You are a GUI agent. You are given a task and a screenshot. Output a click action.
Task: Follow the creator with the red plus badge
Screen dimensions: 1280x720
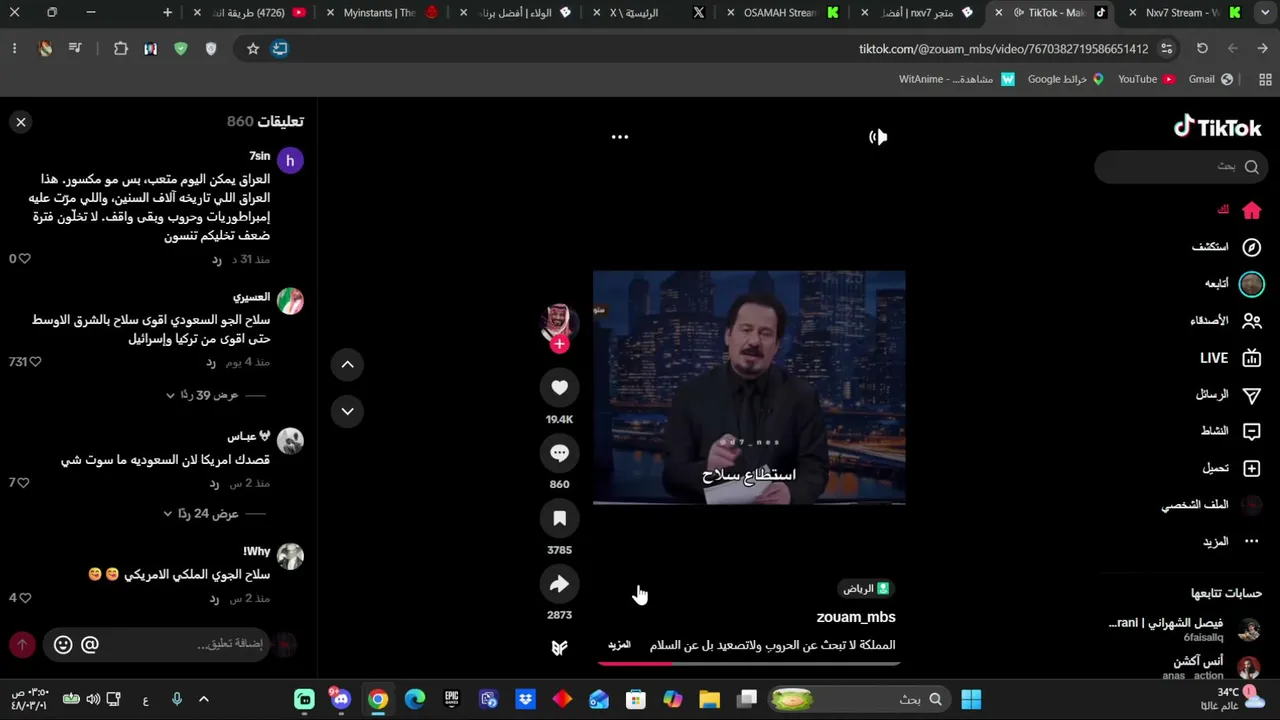tap(559, 344)
